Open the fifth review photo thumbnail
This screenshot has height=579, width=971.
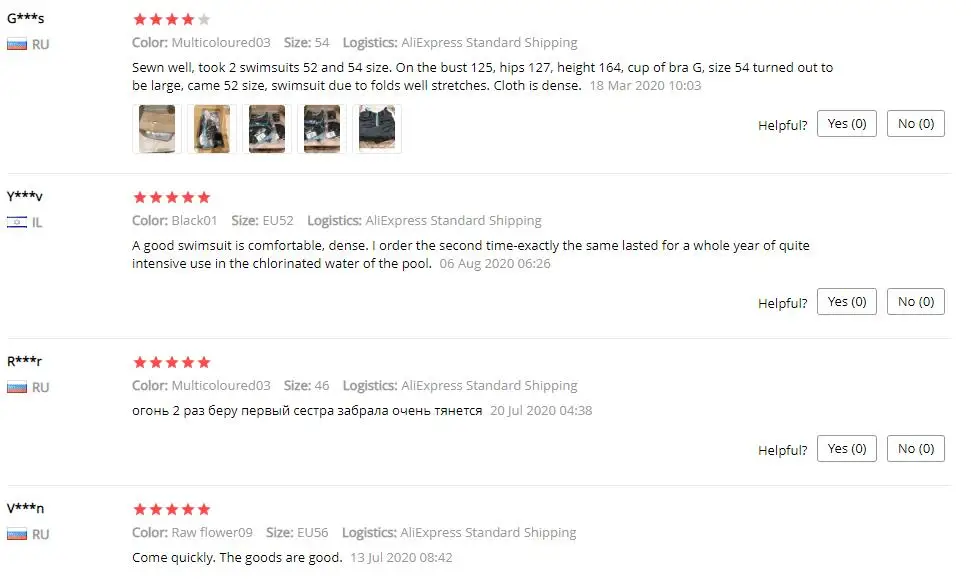(377, 129)
